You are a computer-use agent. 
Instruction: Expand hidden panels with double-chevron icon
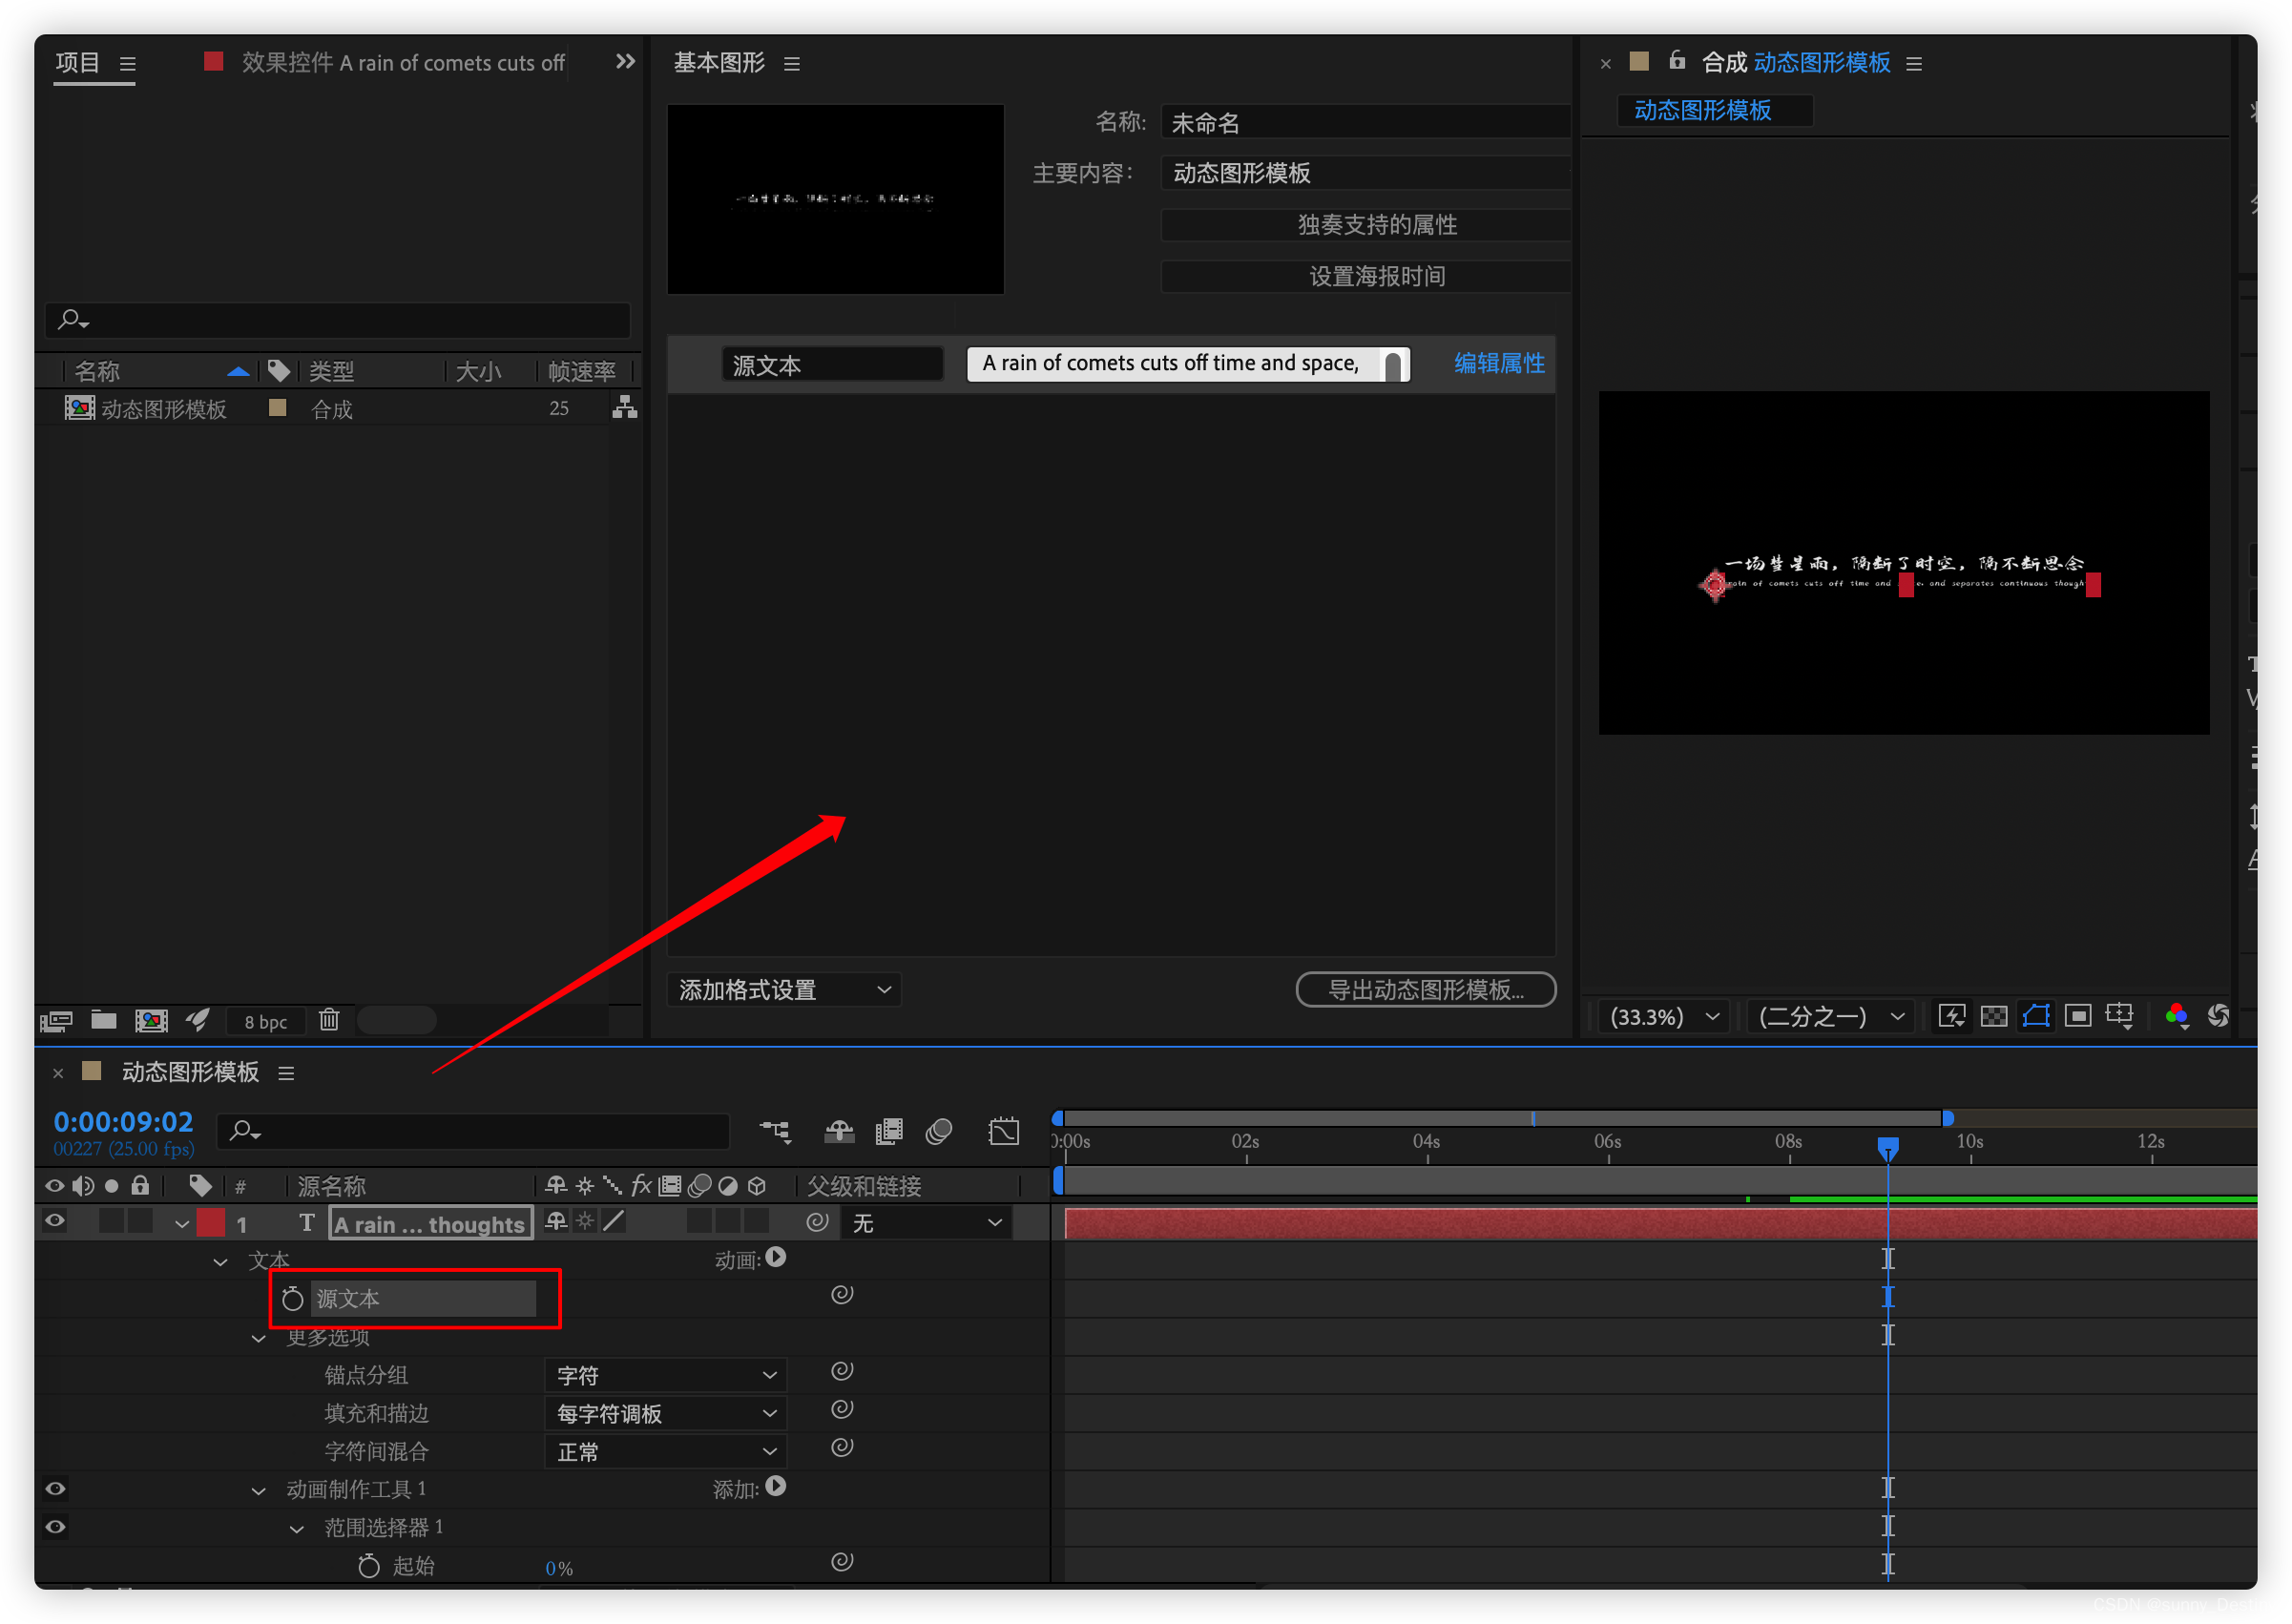[x=625, y=62]
